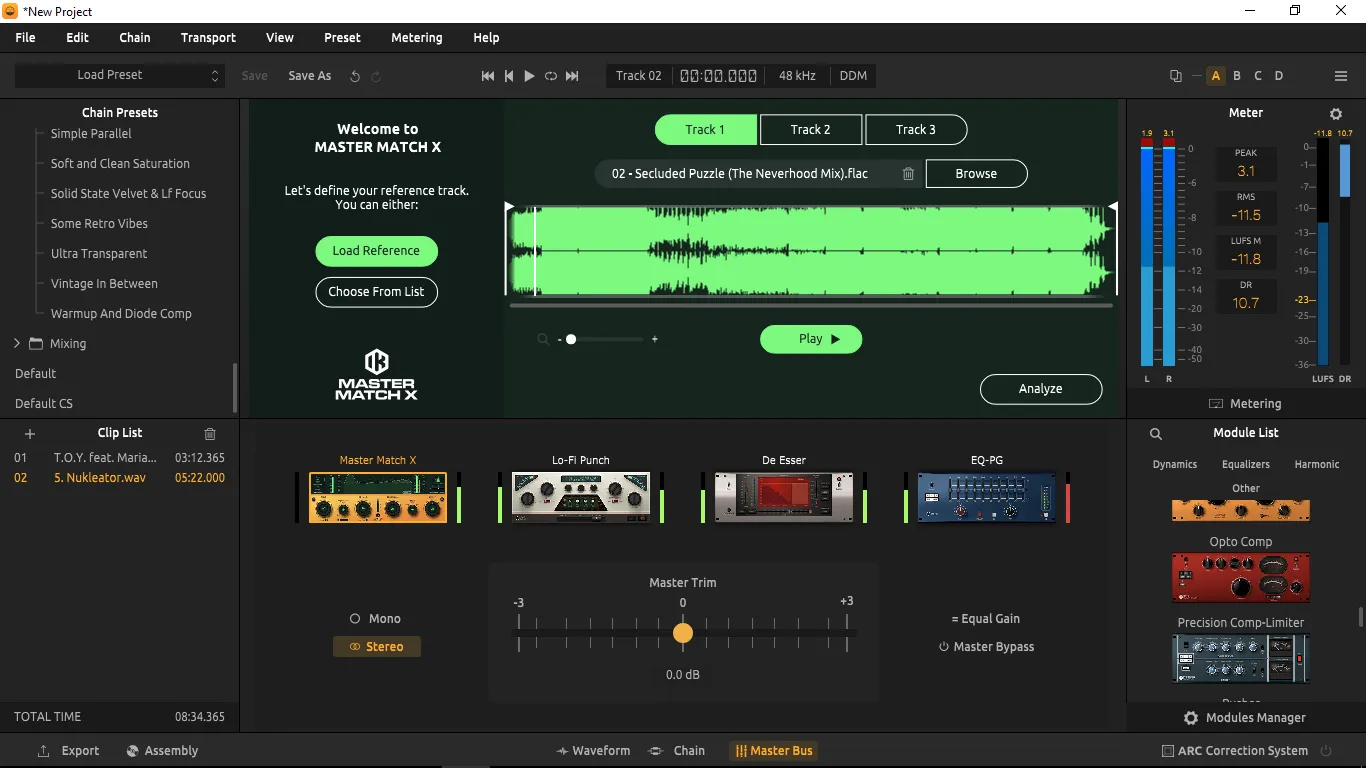Select the De Esser module thumbnail
The height and width of the screenshot is (768, 1366).
784,497
